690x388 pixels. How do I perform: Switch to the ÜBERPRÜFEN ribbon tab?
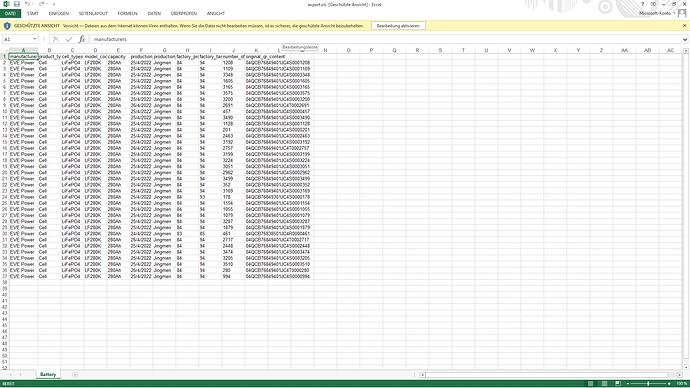(184, 14)
